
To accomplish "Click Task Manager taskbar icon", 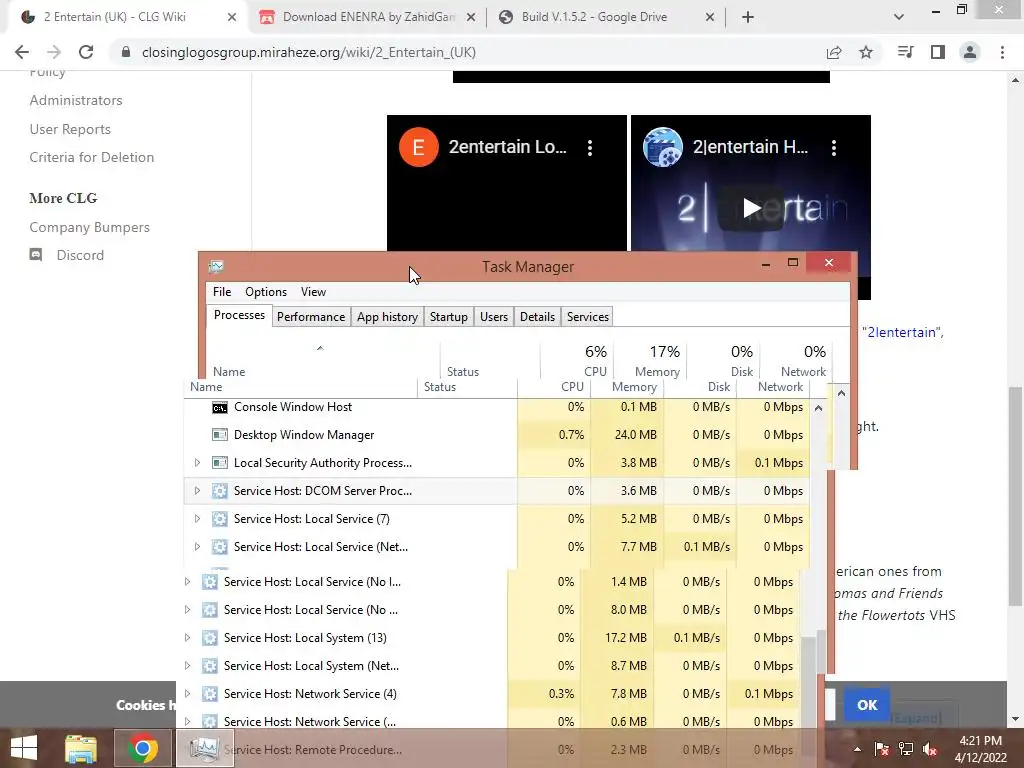I will pyautogui.click(x=204, y=748).
